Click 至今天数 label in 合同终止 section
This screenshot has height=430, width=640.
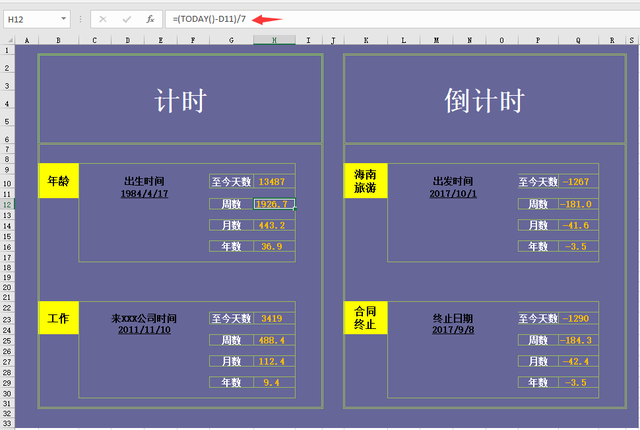(x=538, y=318)
